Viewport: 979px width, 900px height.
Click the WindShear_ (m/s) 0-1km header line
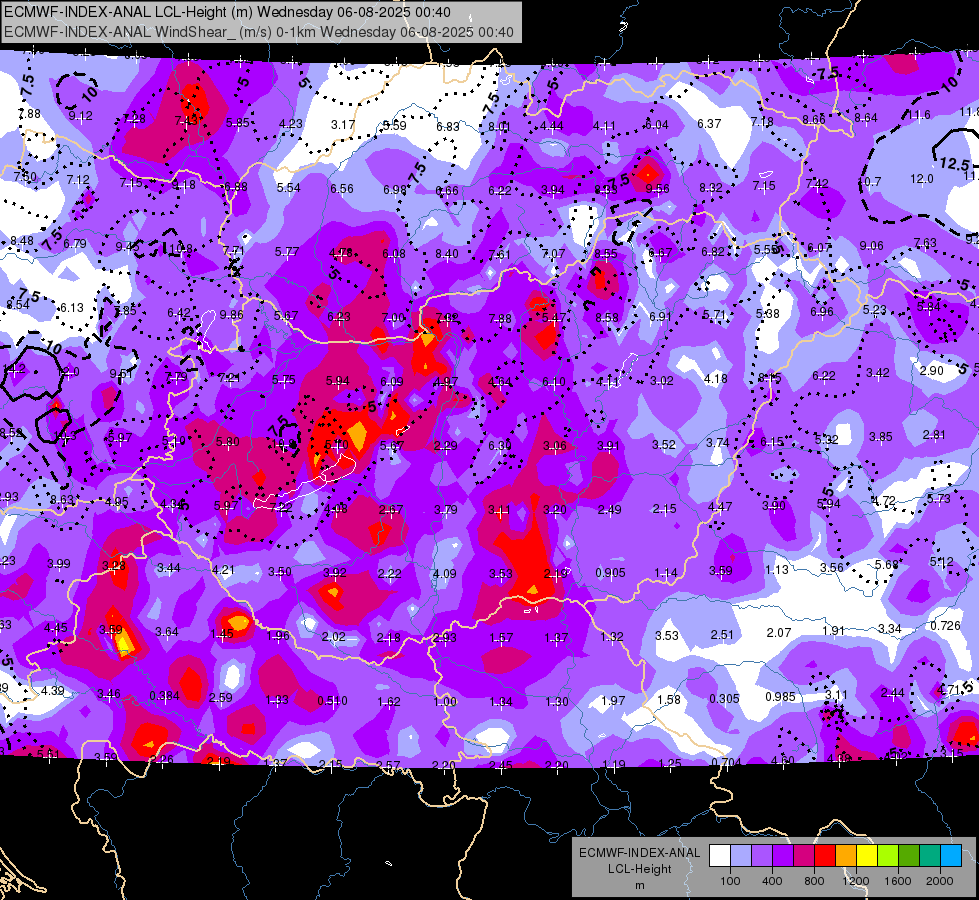click(x=258, y=32)
